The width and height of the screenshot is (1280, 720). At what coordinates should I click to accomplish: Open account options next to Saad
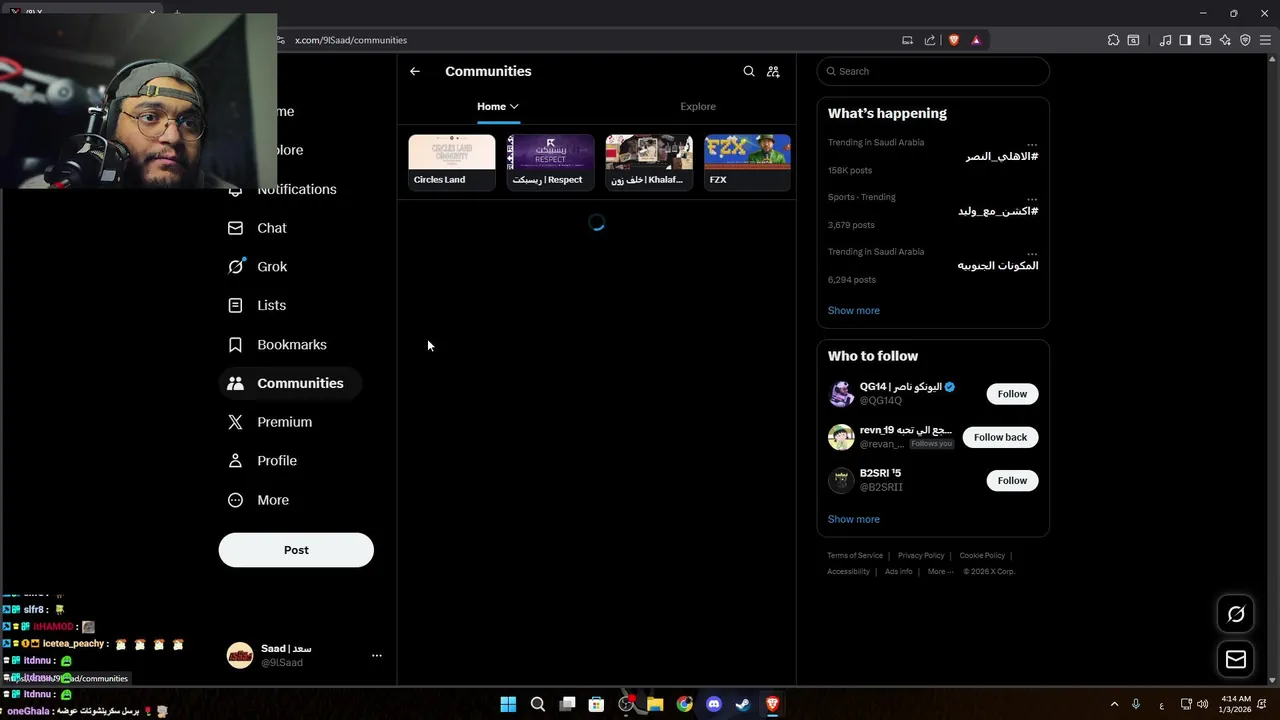coord(377,655)
